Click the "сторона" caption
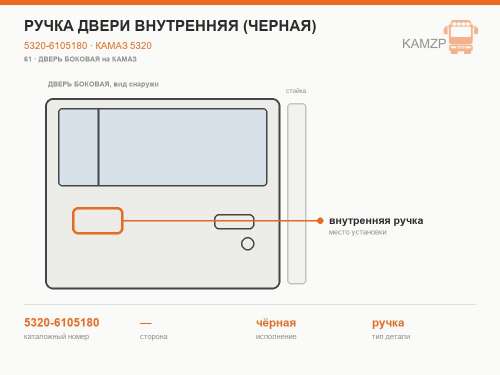 tap(154, 337)
